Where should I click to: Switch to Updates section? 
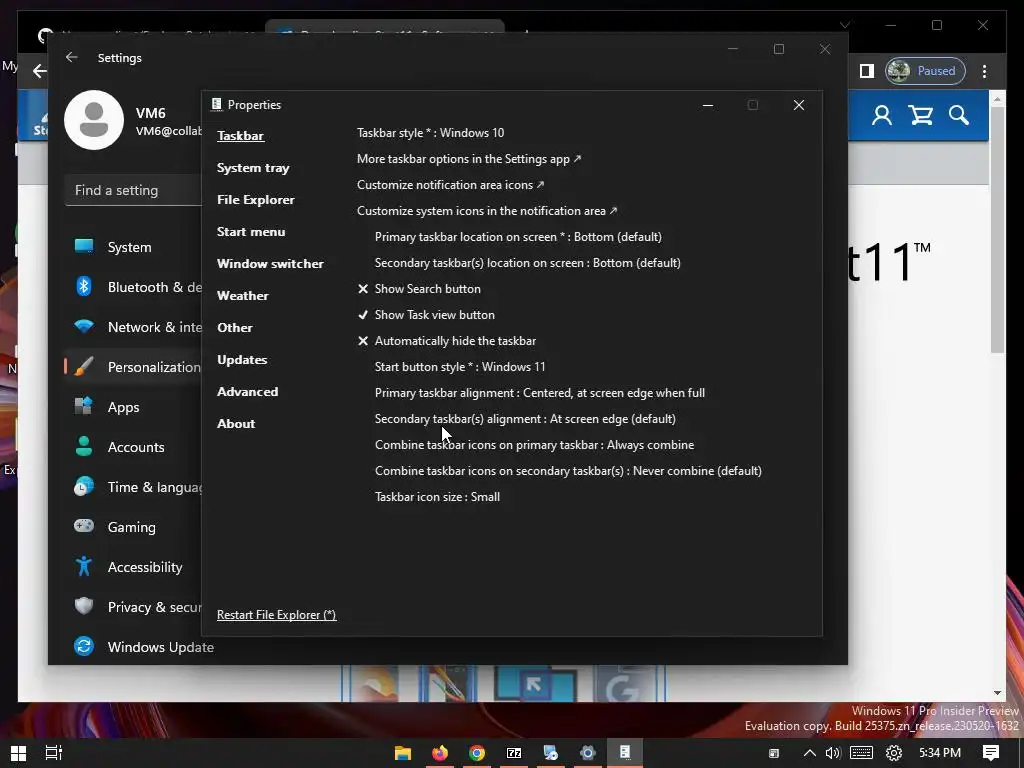[242, 360]
